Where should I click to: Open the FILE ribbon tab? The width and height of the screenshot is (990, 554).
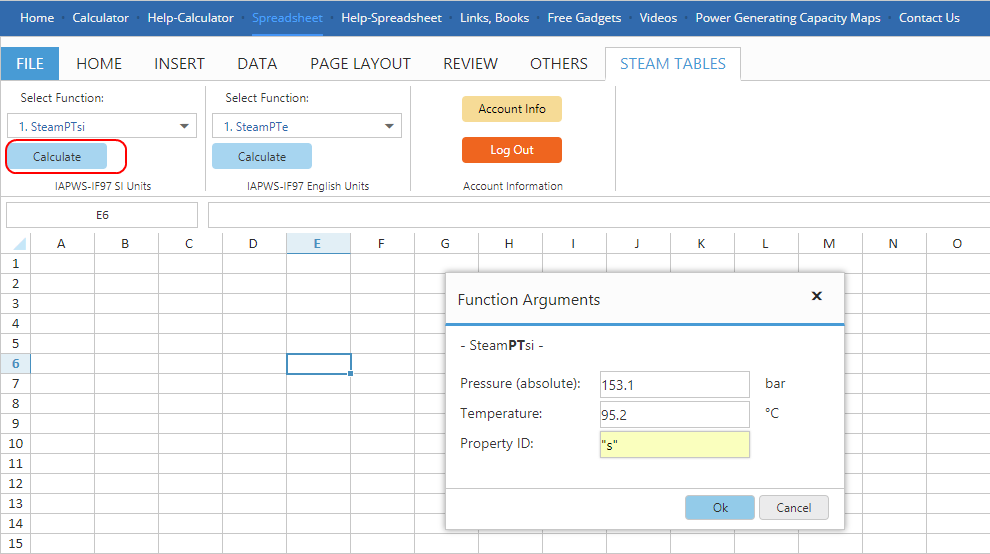pyautogui.click(x=30, y=63)
